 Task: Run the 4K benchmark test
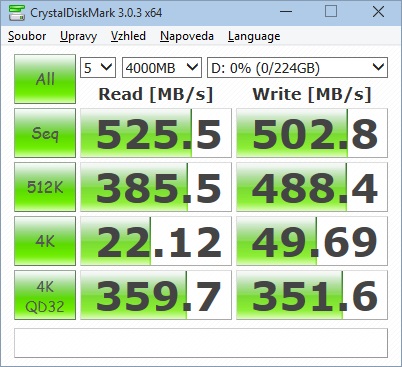pos(45,241)
